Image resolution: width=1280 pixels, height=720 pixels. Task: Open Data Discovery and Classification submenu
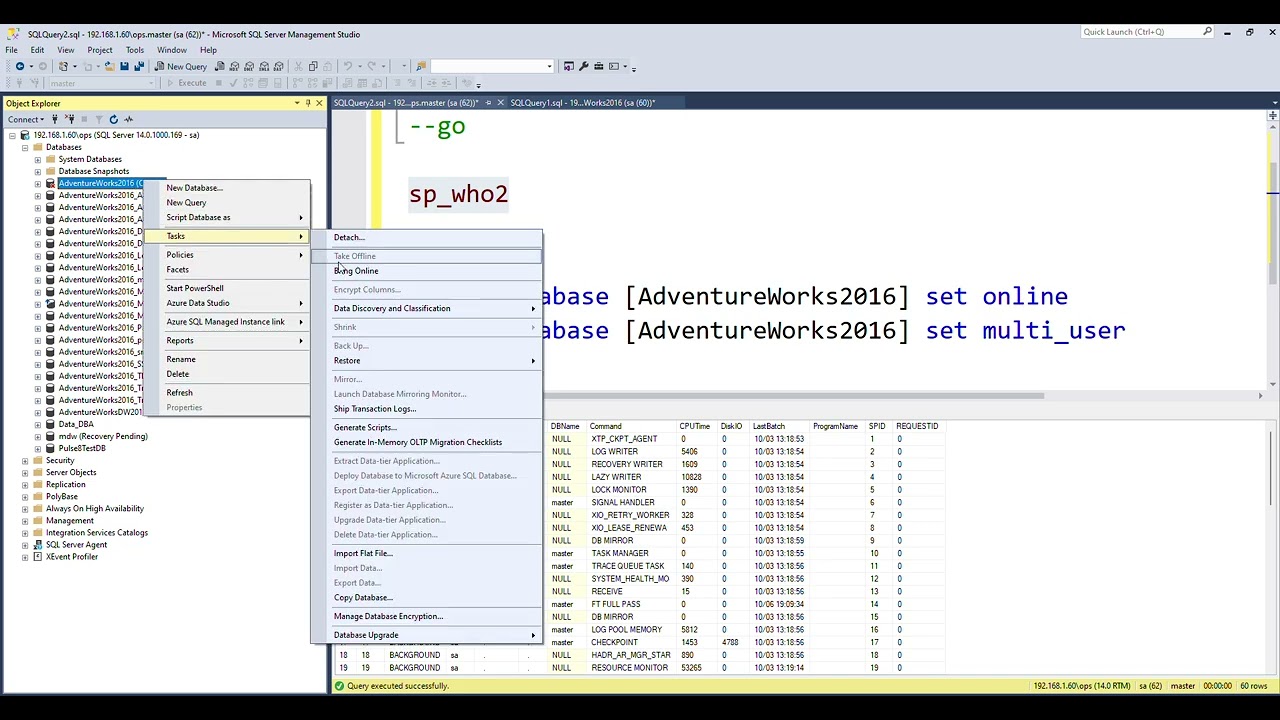(427, 308)
